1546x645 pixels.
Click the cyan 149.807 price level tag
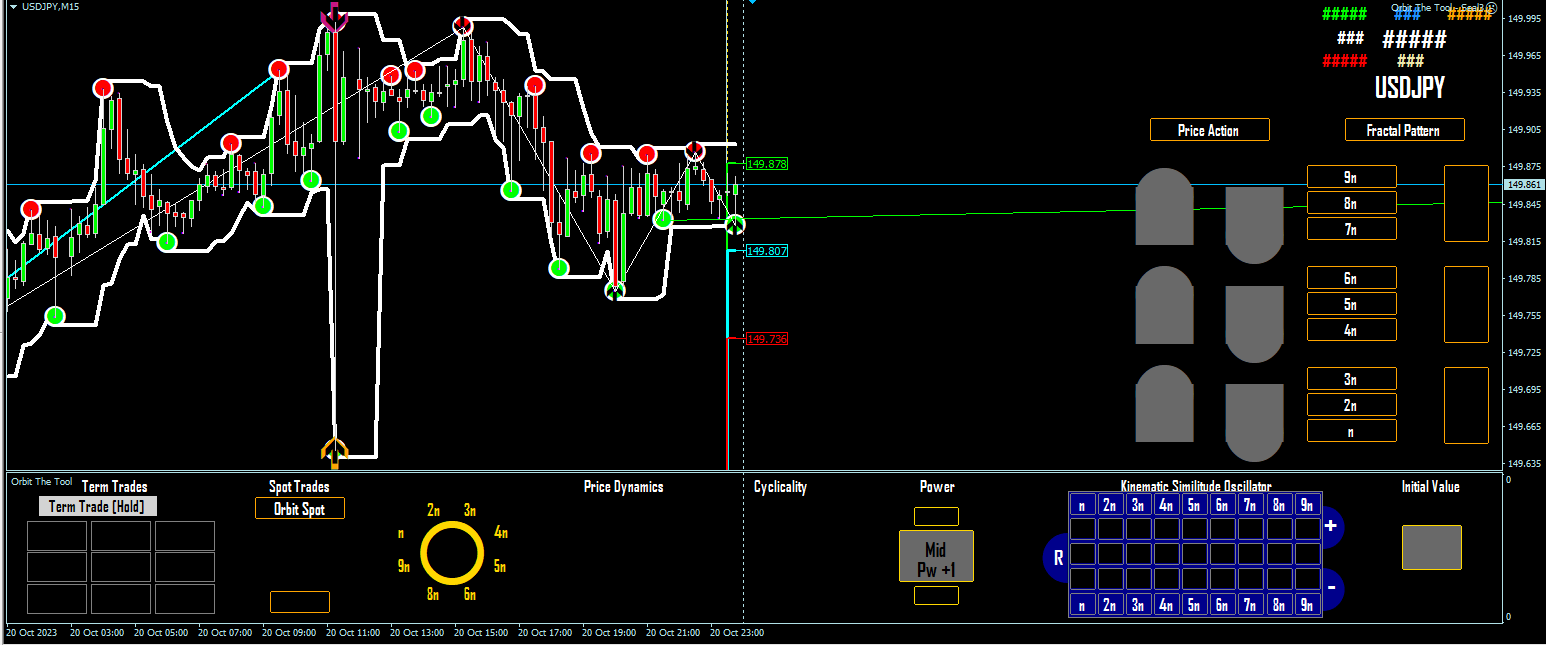coord(767,251)
